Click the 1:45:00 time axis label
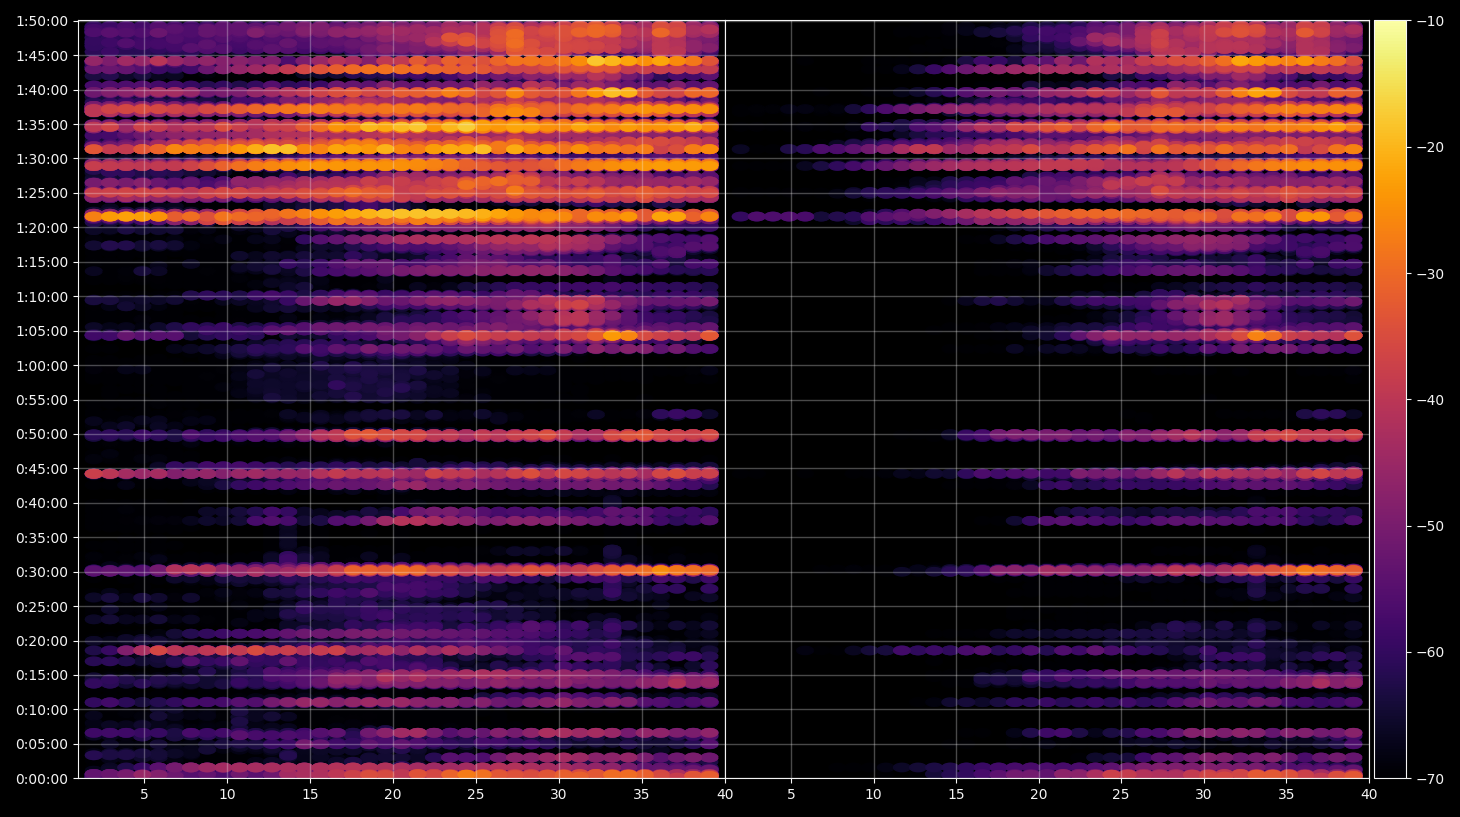The width and height of the screenshot is (1460, 817). pos(42,56)
